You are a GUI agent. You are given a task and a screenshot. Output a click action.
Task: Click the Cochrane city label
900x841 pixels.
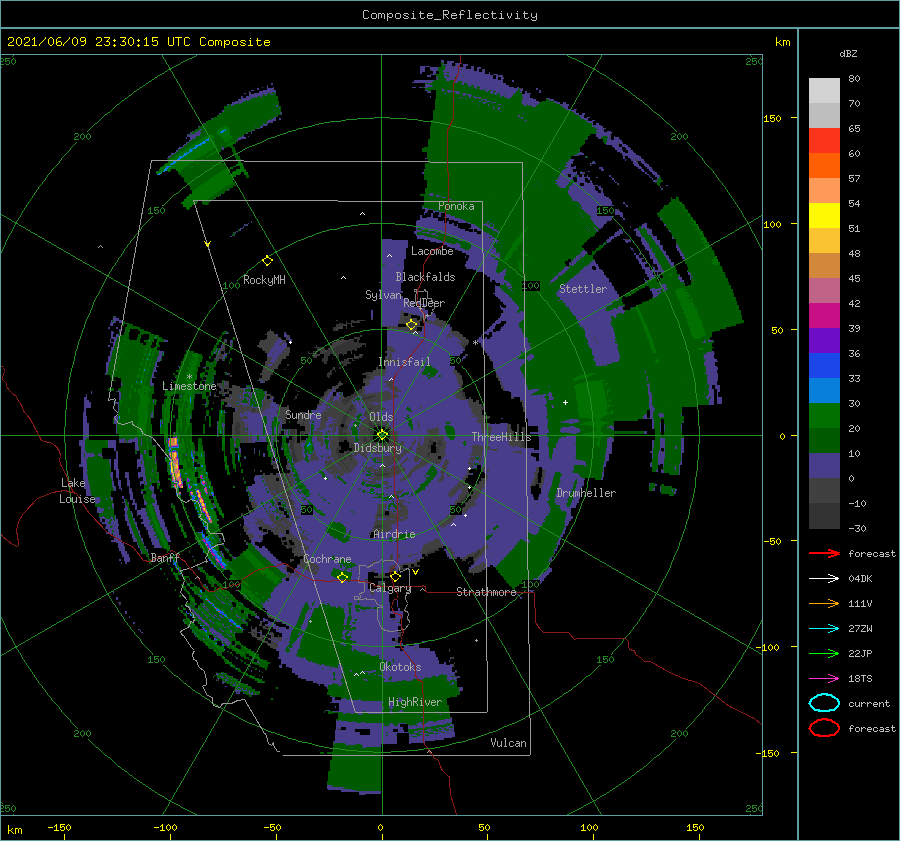pyautogui.click(x=327, y=559)
